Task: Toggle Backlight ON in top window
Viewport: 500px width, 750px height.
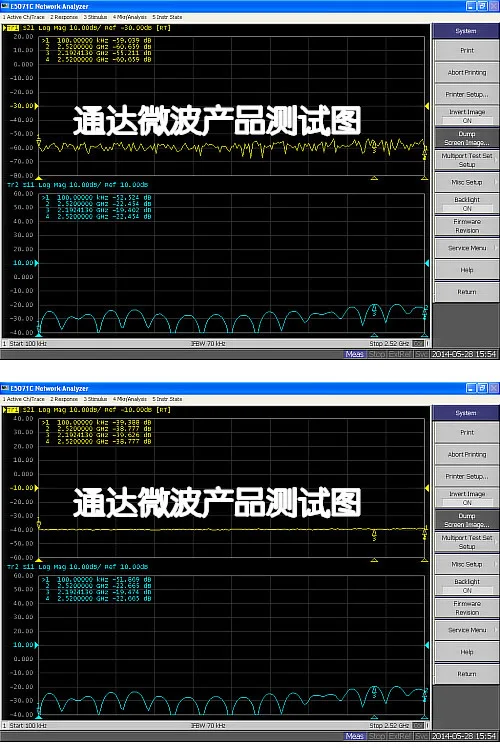Action: 467,204
